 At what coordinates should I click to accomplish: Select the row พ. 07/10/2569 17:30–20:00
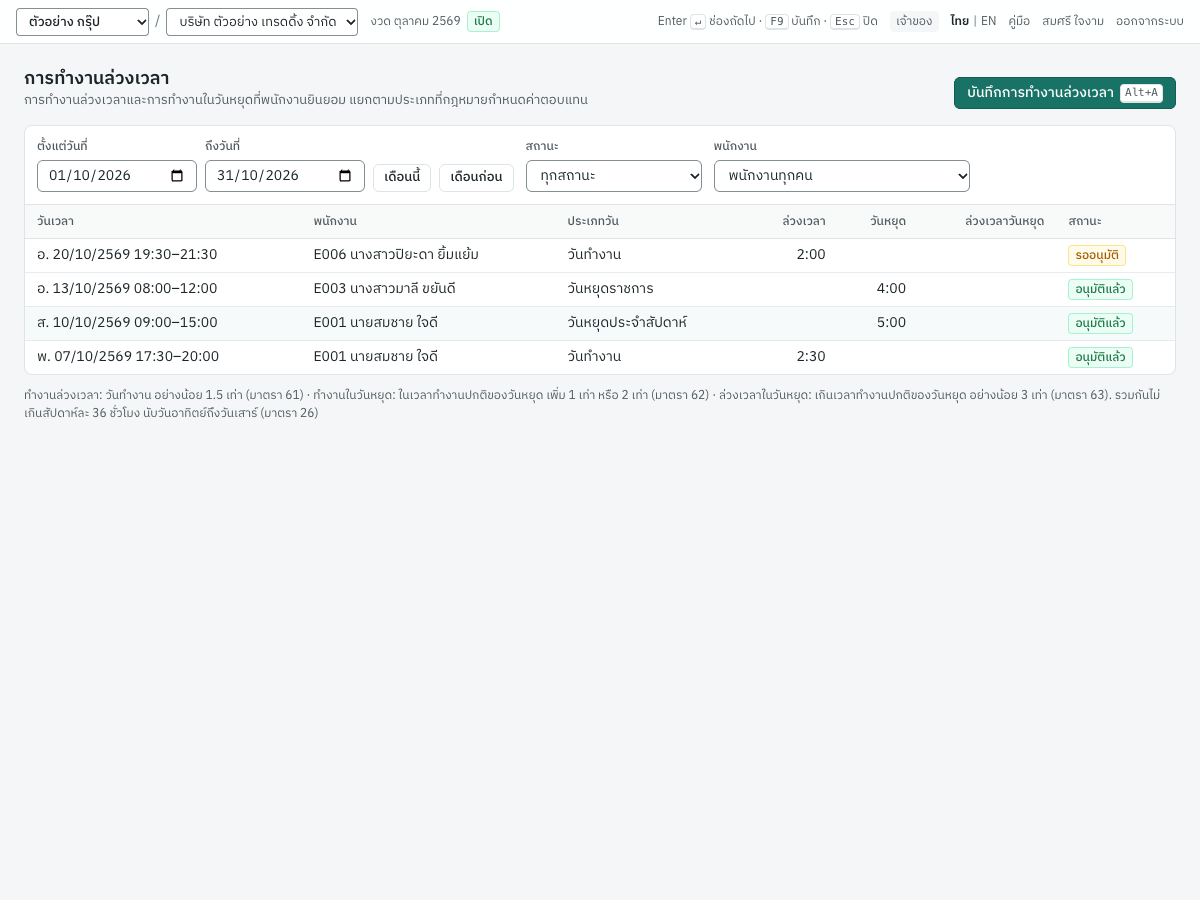pos(600,357)
